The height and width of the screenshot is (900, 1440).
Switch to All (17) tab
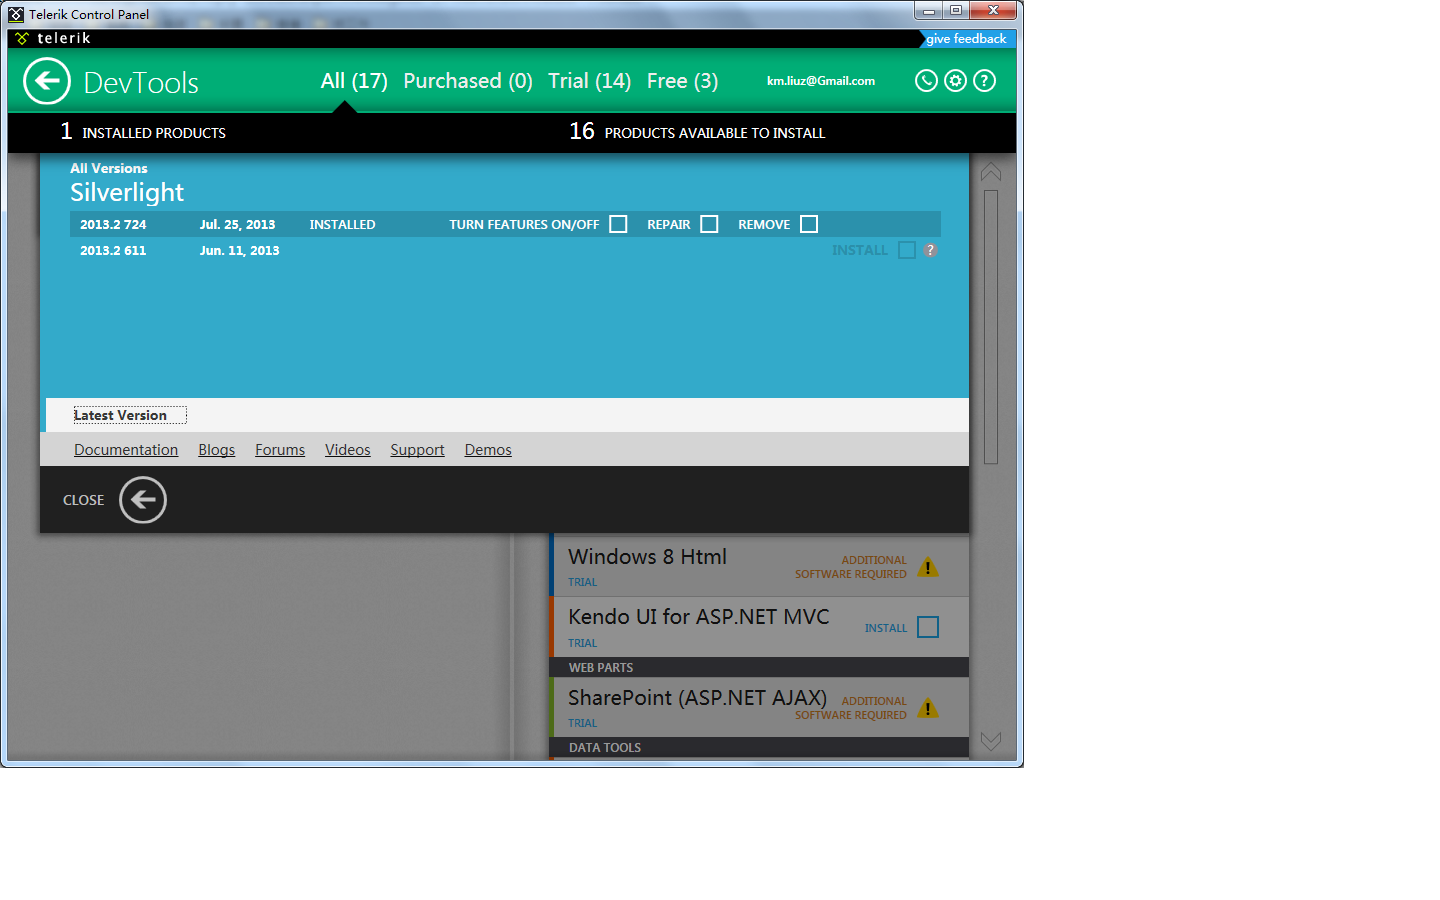click(x=354, y=81)
